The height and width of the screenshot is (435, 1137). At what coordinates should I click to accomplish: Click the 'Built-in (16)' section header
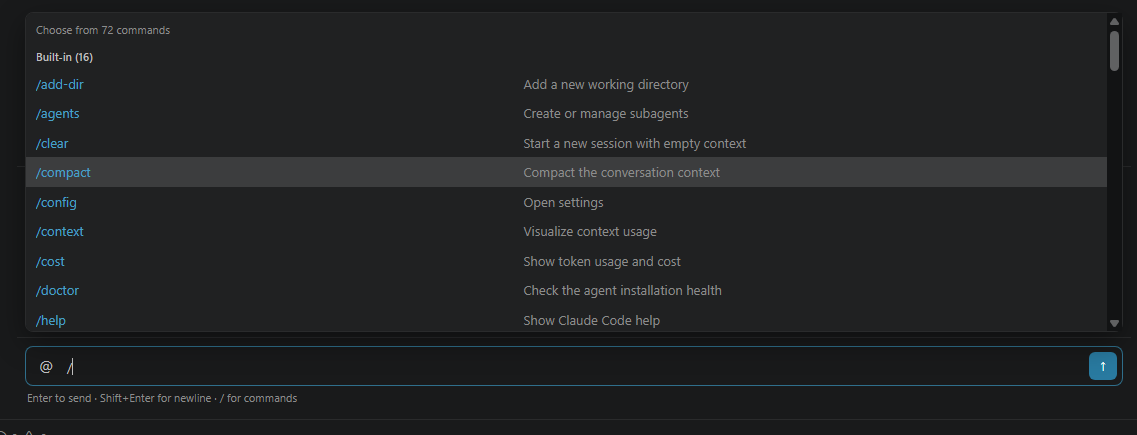click(x=65, y=57)
